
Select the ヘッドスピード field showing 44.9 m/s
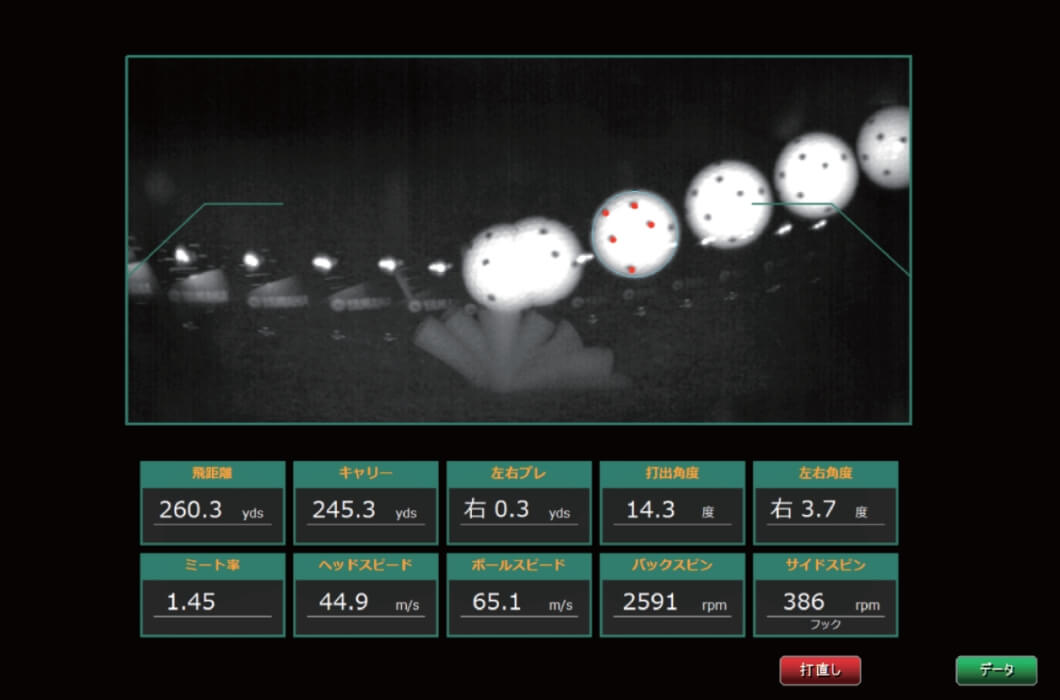click(365, 603)
